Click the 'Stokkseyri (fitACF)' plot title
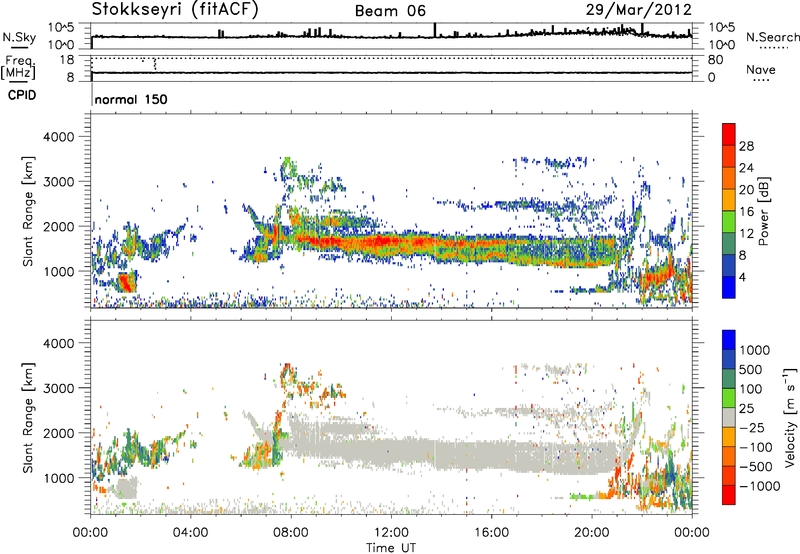The height and width of the screenshot is (554, 800). (175, 10)
